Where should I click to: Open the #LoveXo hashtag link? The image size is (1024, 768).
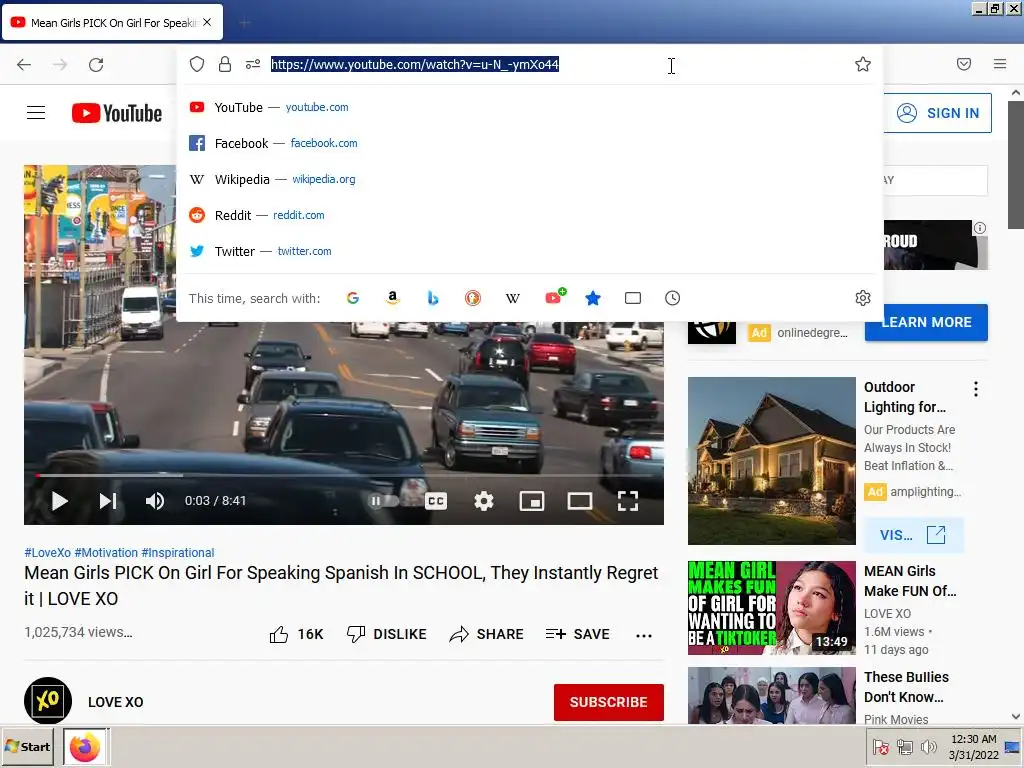click(x=47, y=552)
